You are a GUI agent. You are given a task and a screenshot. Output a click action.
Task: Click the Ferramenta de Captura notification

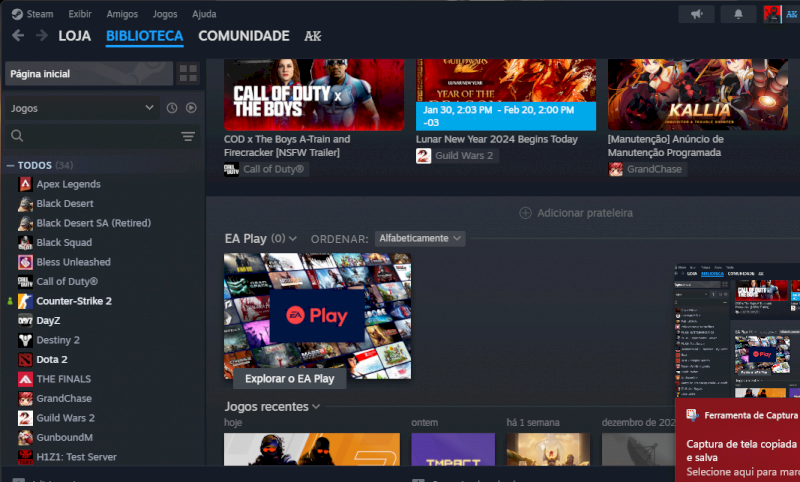(738, 441)
